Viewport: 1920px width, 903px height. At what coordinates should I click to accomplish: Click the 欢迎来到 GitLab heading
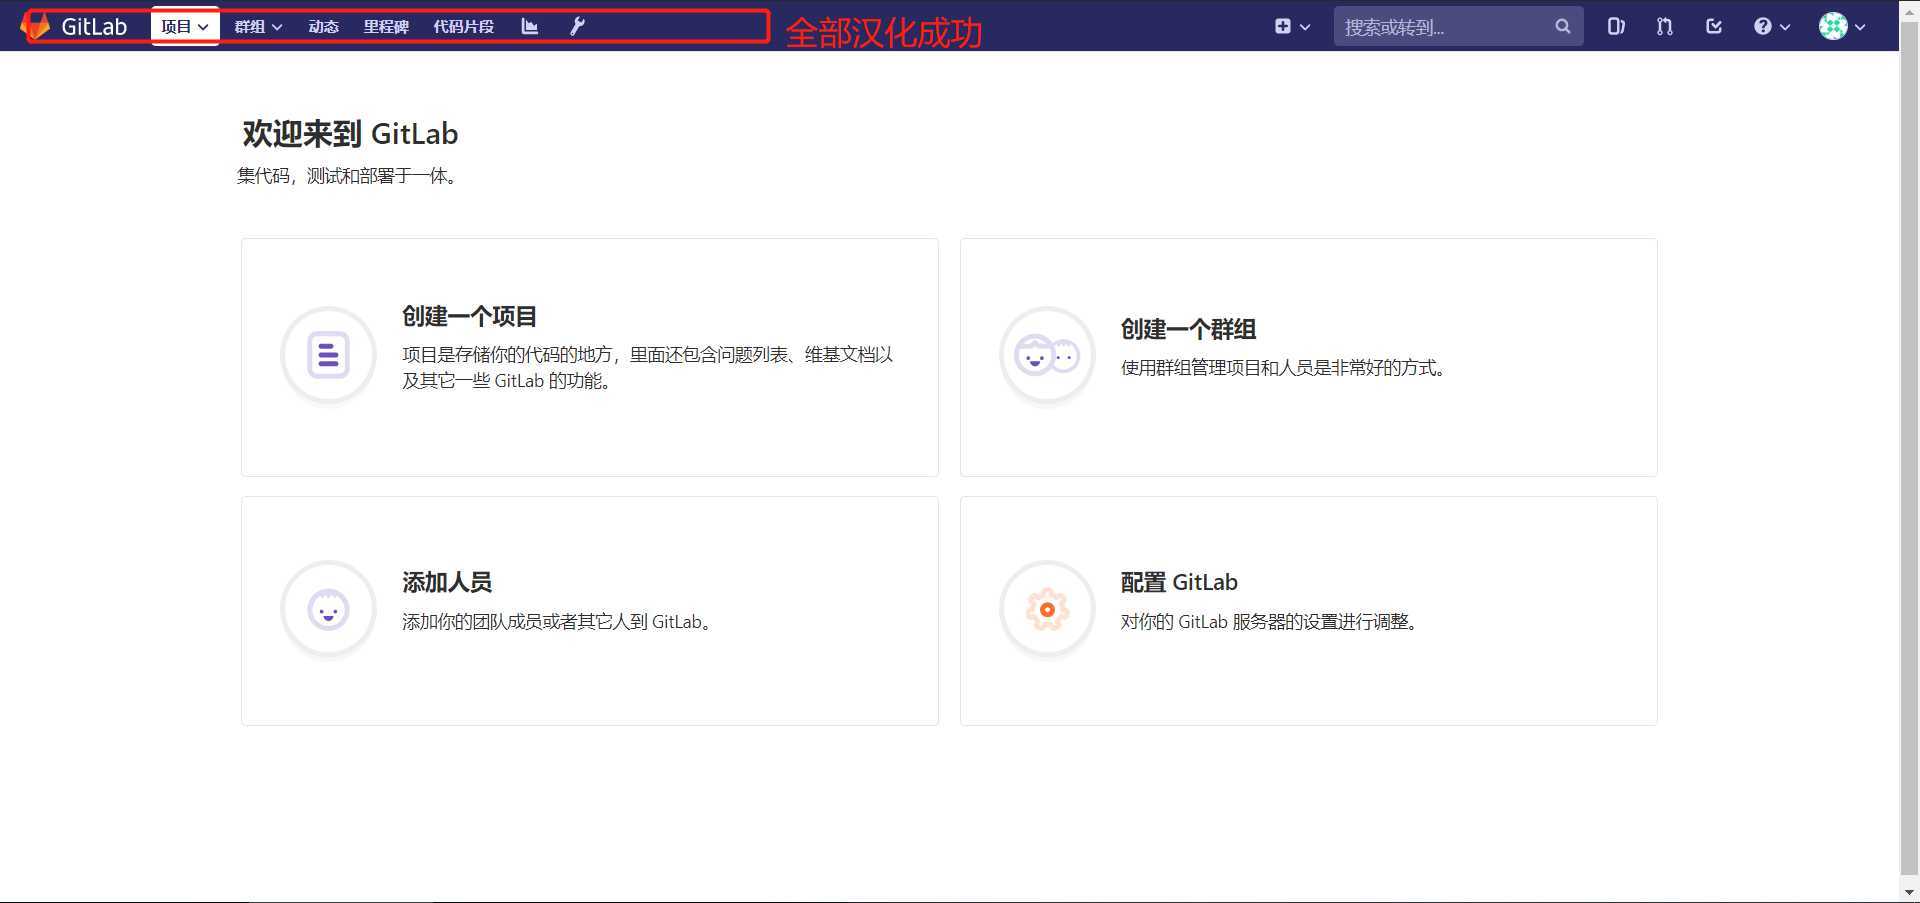pyautogui.click(x=350, y=134)
